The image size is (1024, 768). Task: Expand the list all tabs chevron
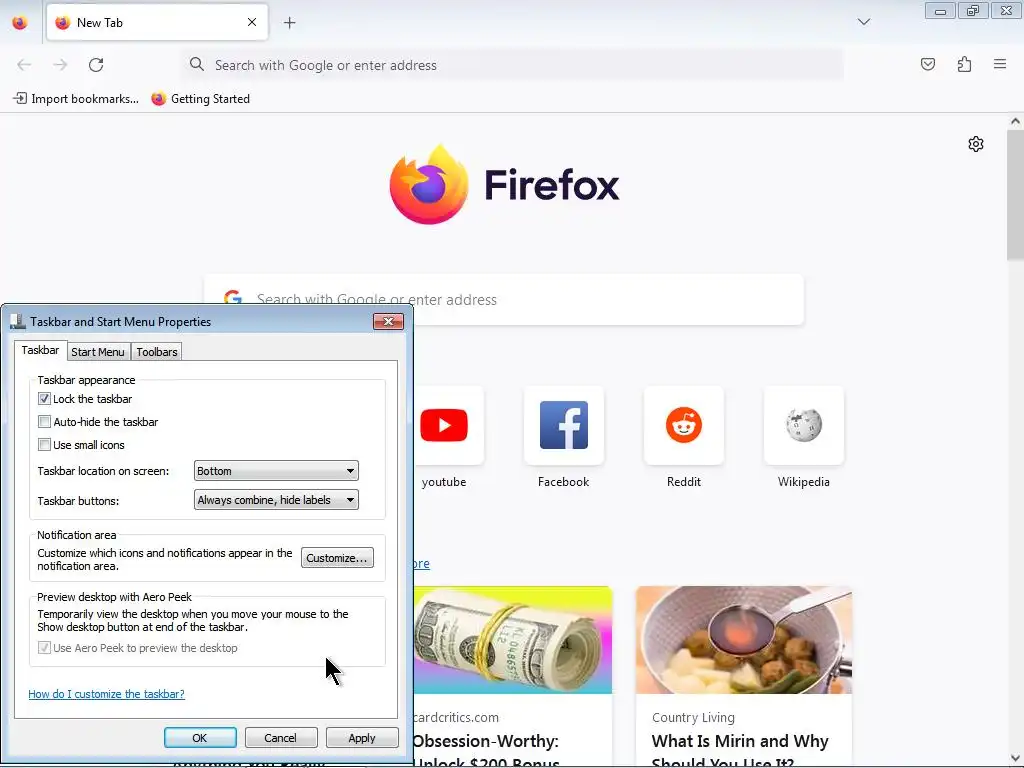click(x=863, y=22)
